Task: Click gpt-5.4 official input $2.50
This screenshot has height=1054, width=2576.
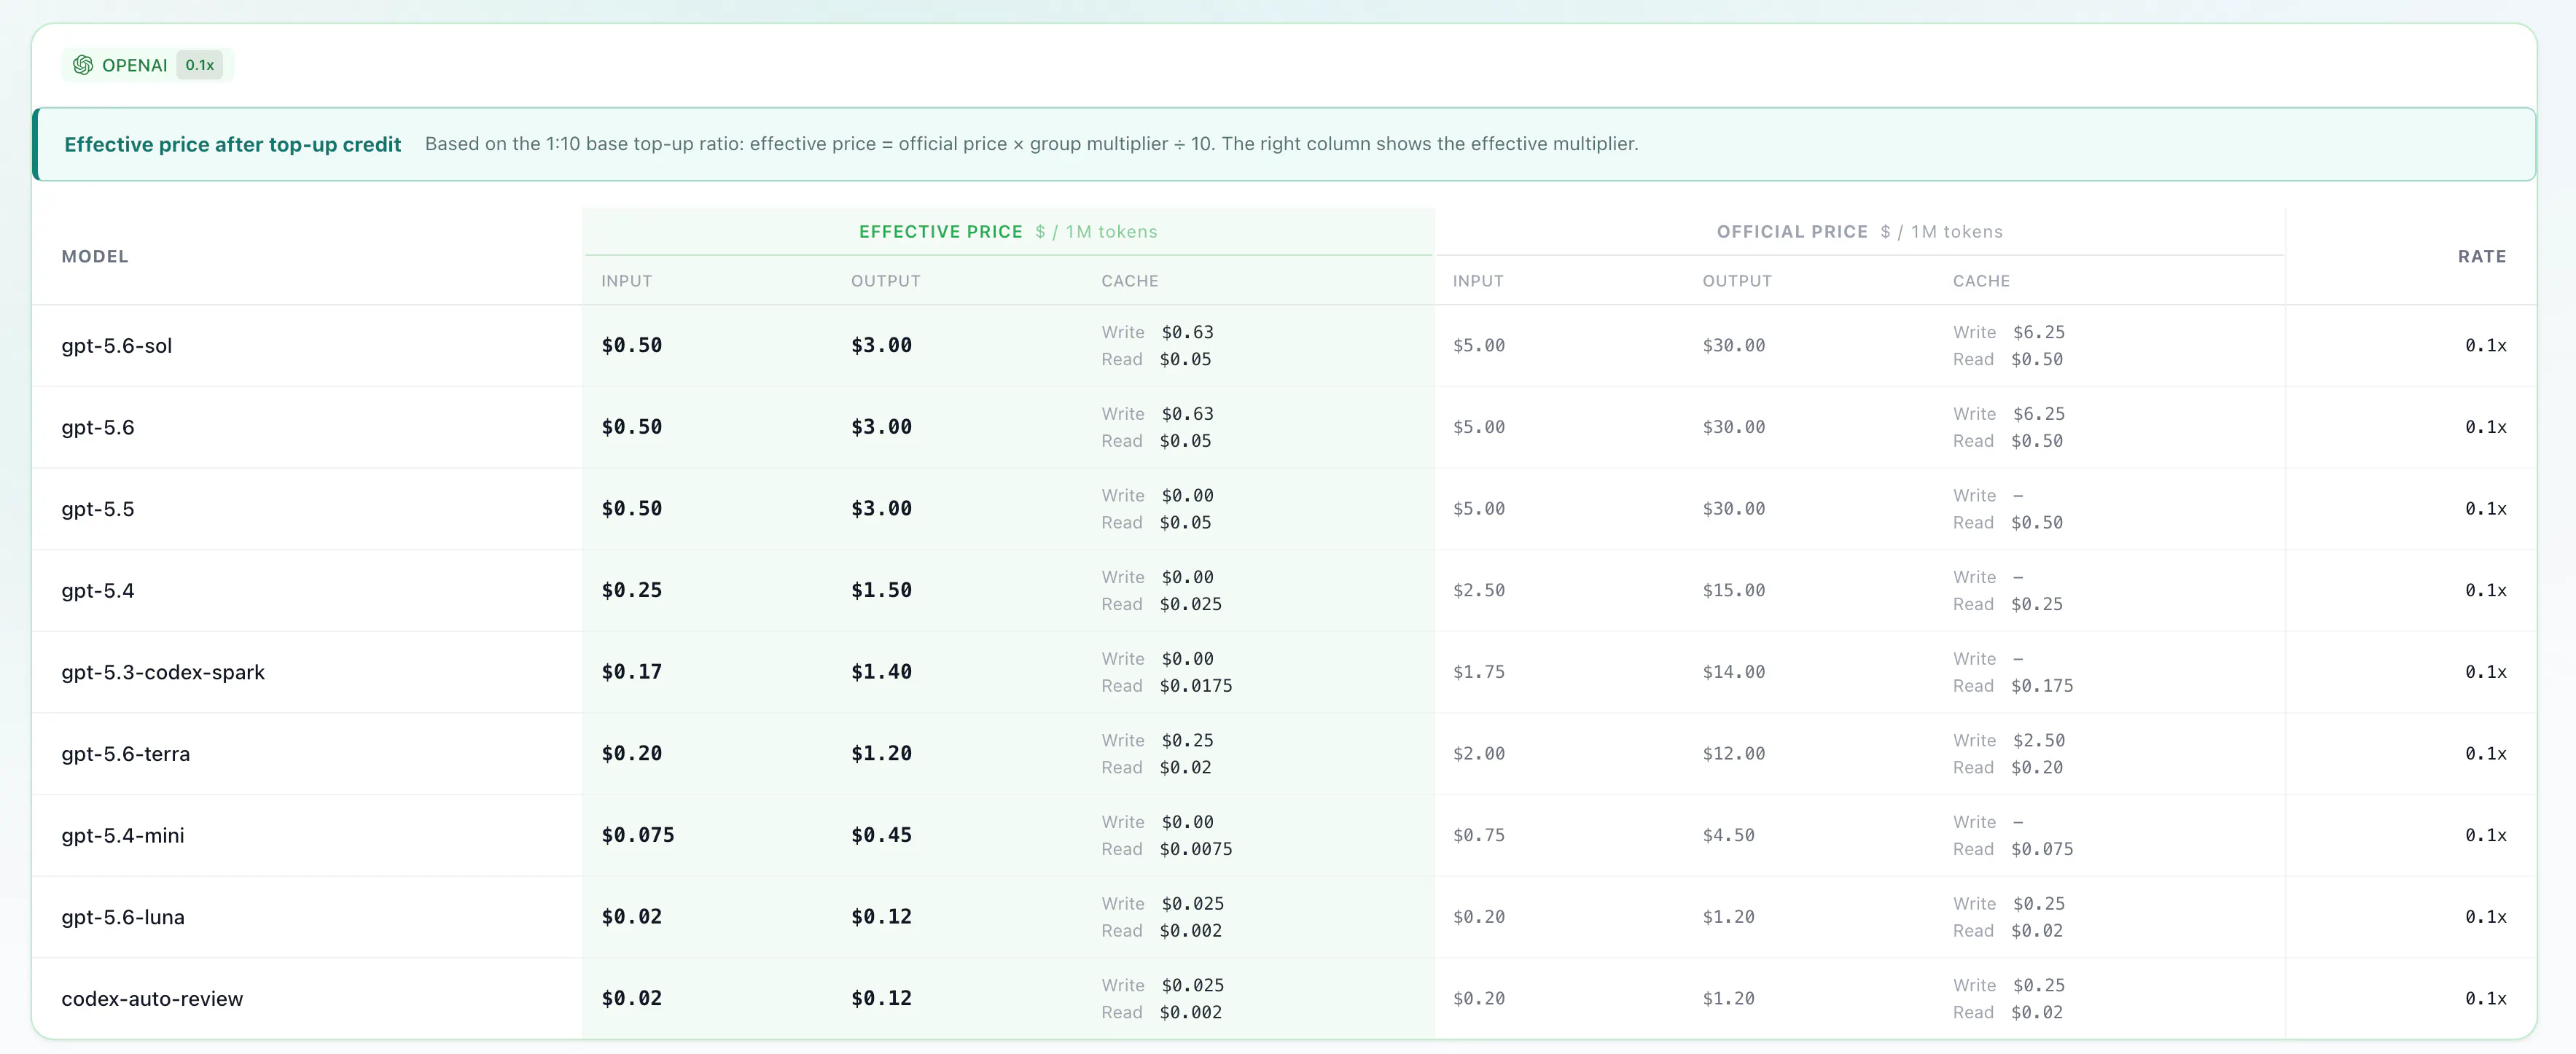Action: [1479, 590]
